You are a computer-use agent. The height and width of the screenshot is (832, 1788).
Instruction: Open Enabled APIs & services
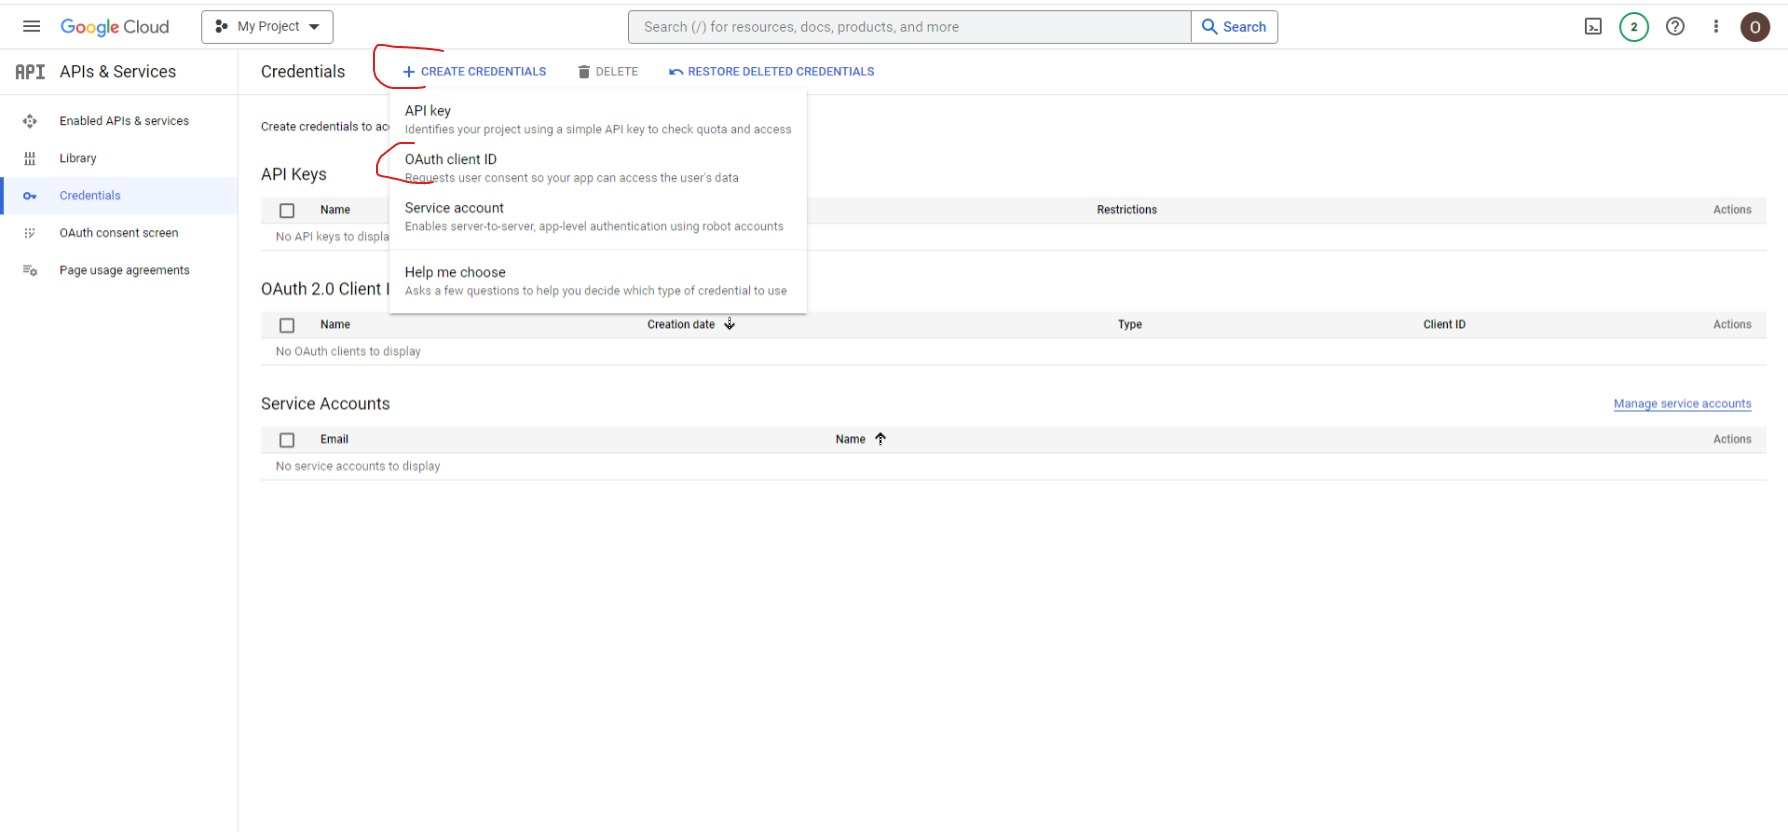click(124, 121)
